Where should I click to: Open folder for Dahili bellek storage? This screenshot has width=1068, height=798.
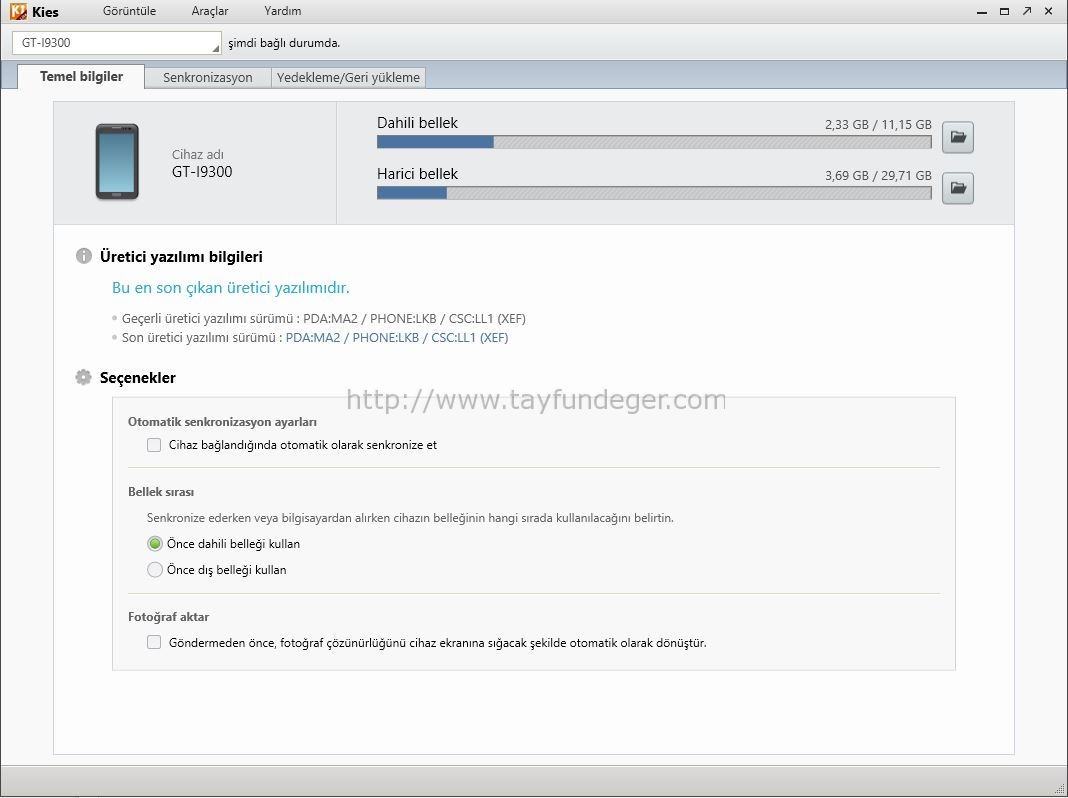click(x=958, y=137)
